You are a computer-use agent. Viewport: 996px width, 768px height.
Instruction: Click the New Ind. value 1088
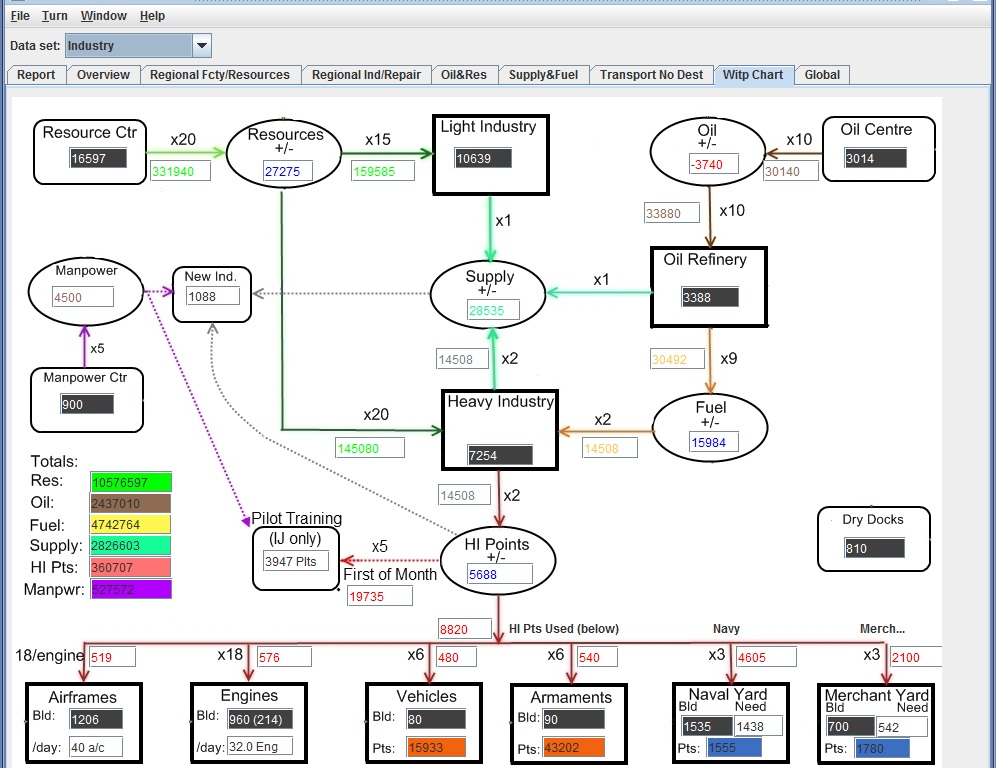point(213,297)
